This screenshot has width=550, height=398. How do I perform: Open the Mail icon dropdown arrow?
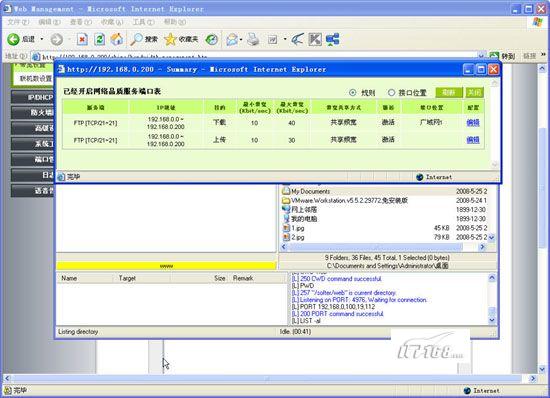[x=241, y=39]
